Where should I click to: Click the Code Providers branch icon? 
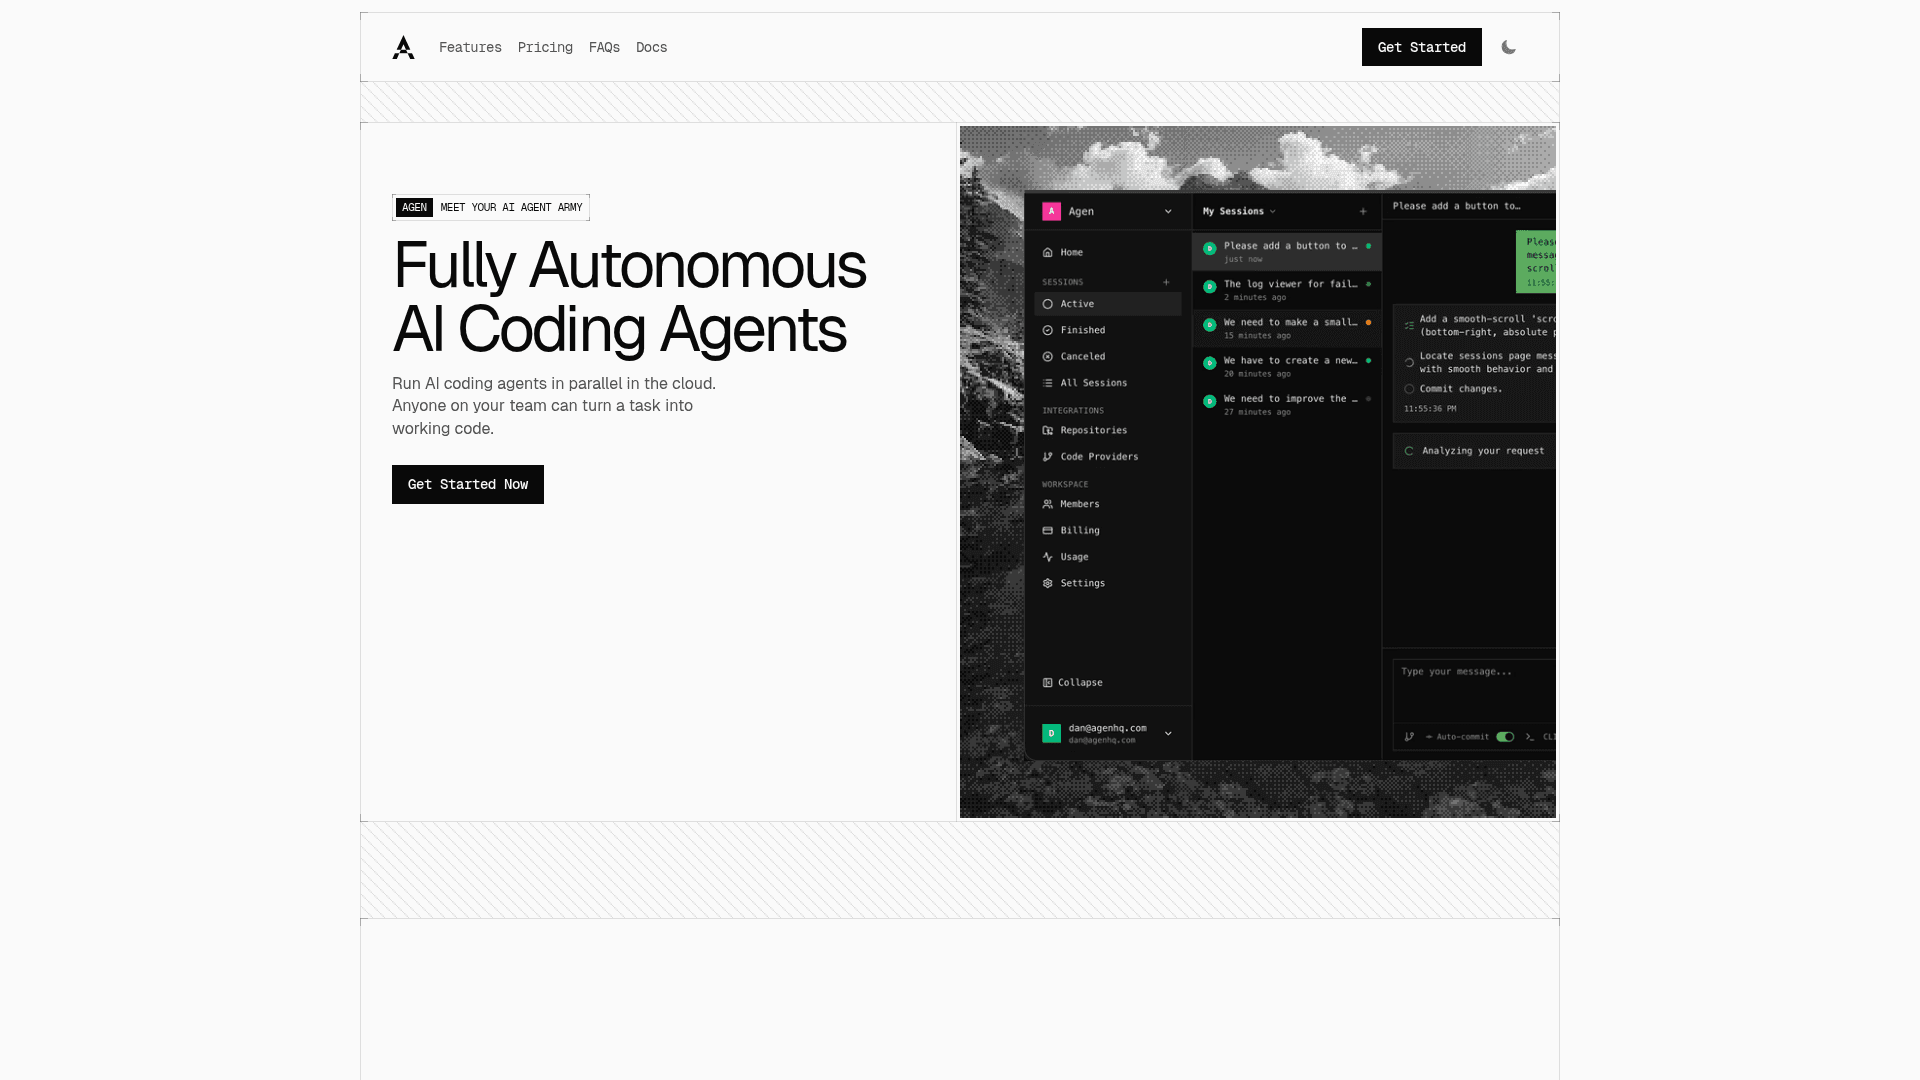pyautogui.click(x=1047, y=457)
